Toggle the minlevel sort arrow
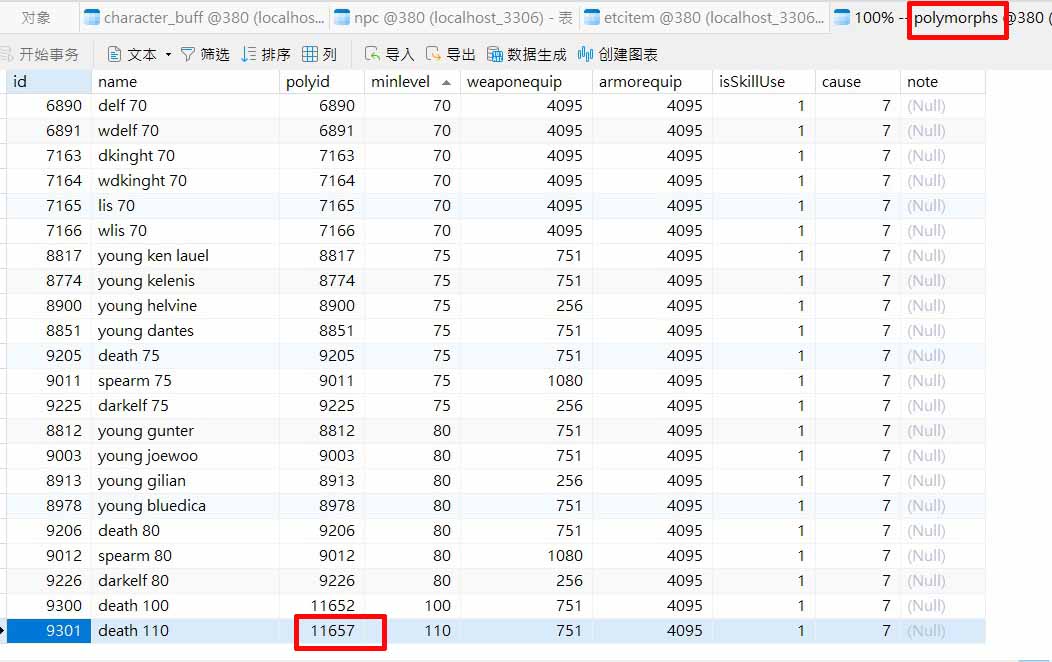Image resolution: width=1052 pixels, height=662 pixels. [446, 82]
